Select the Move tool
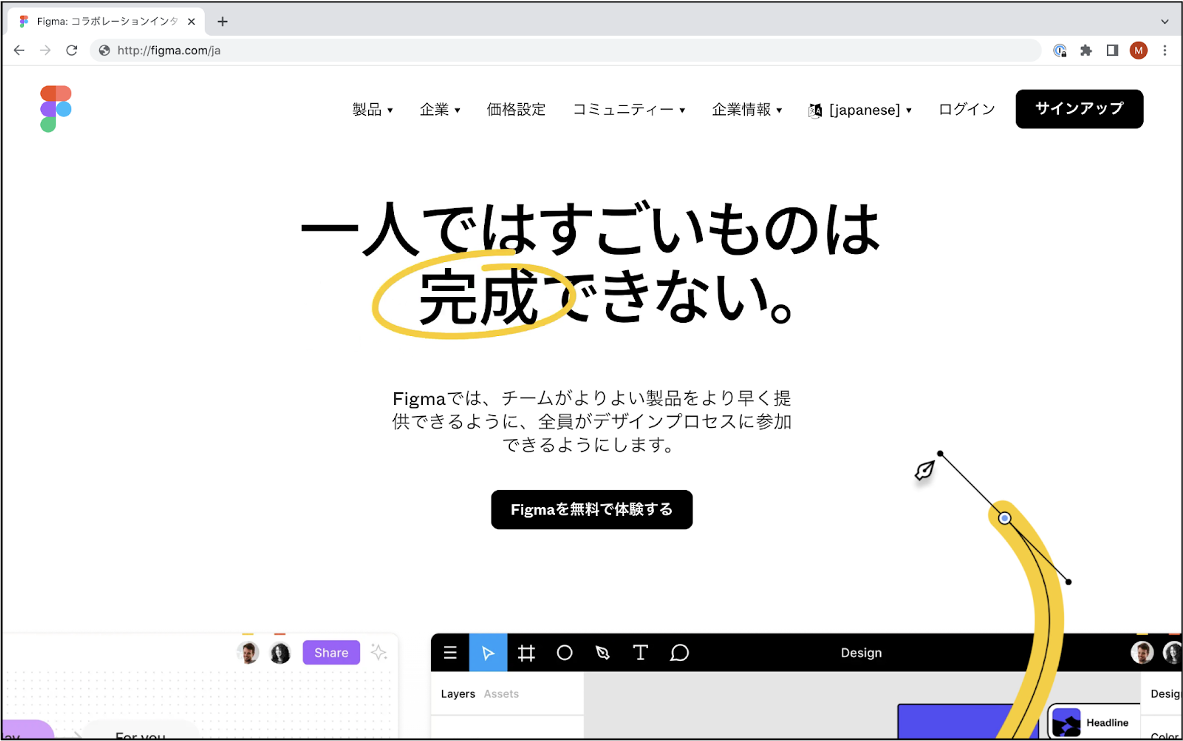Image resolution: width=1183 pixels, height=741 pixels. 488,652
